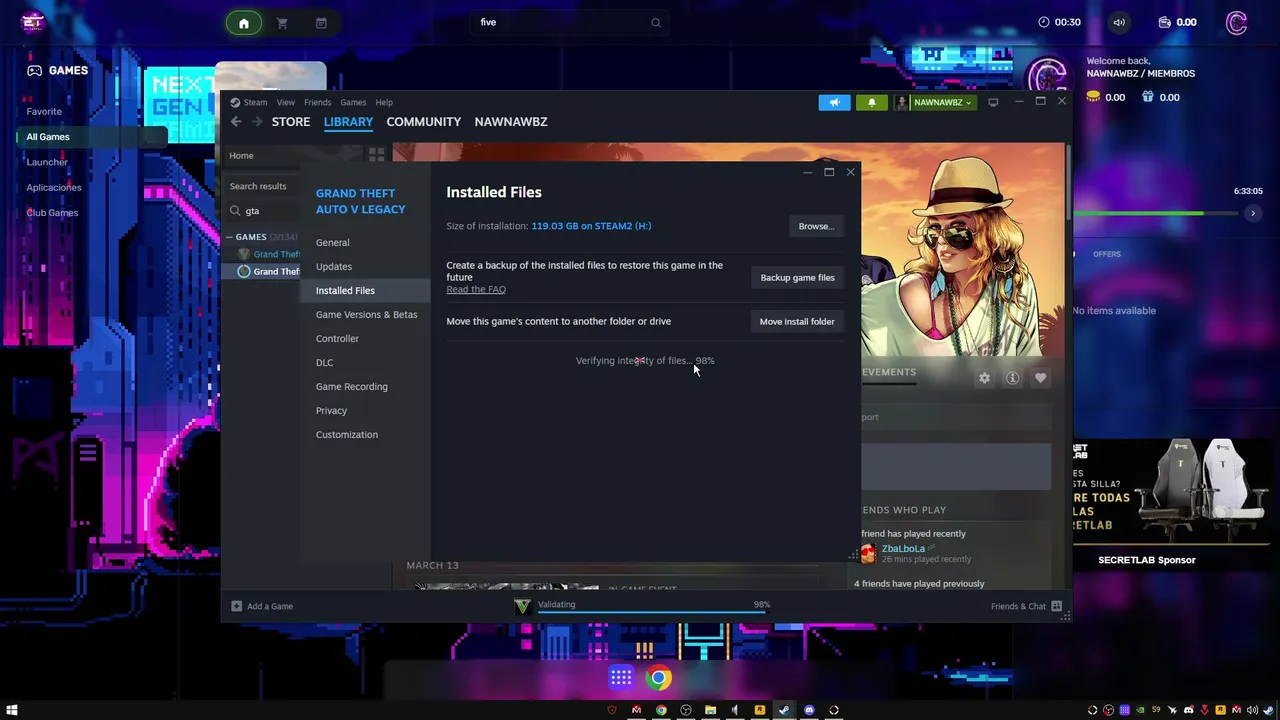Click the Browse... button
This screenshot has width=1280, height=720.
pos(816,226)
